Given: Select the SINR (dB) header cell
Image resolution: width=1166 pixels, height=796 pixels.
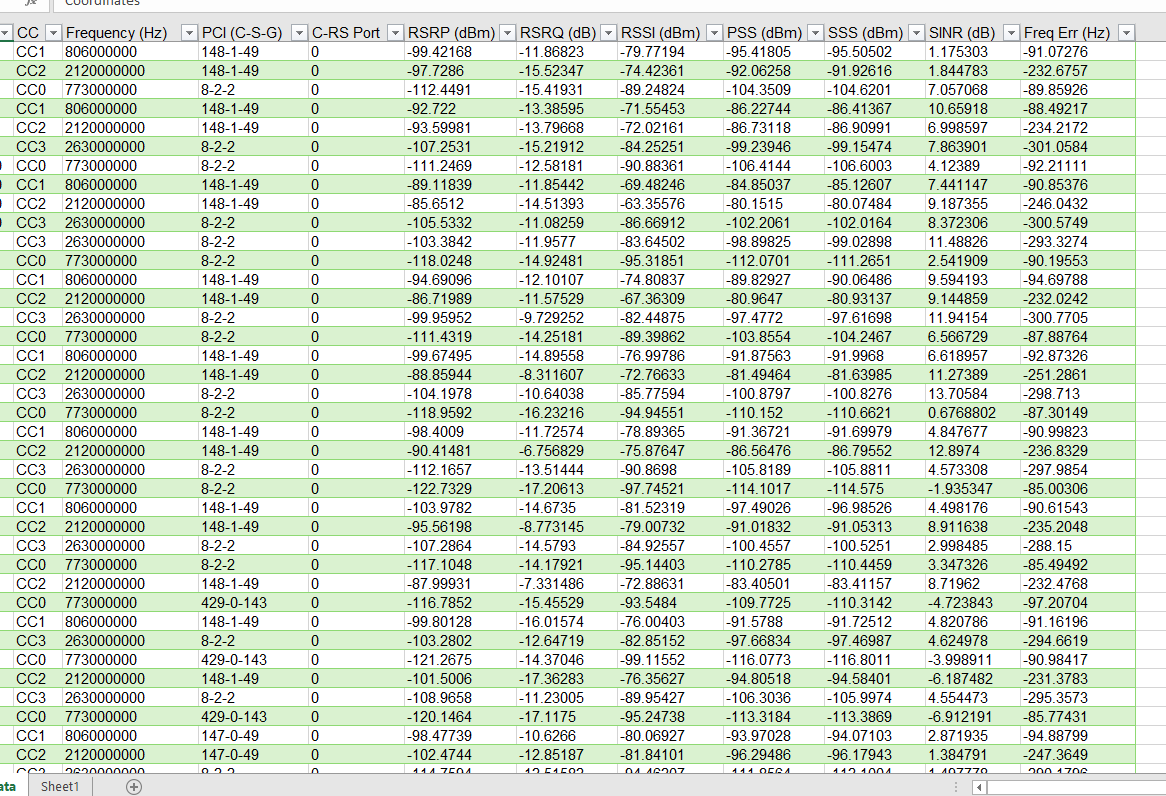Looking at the screenshot, I should [x=973, y=33].
